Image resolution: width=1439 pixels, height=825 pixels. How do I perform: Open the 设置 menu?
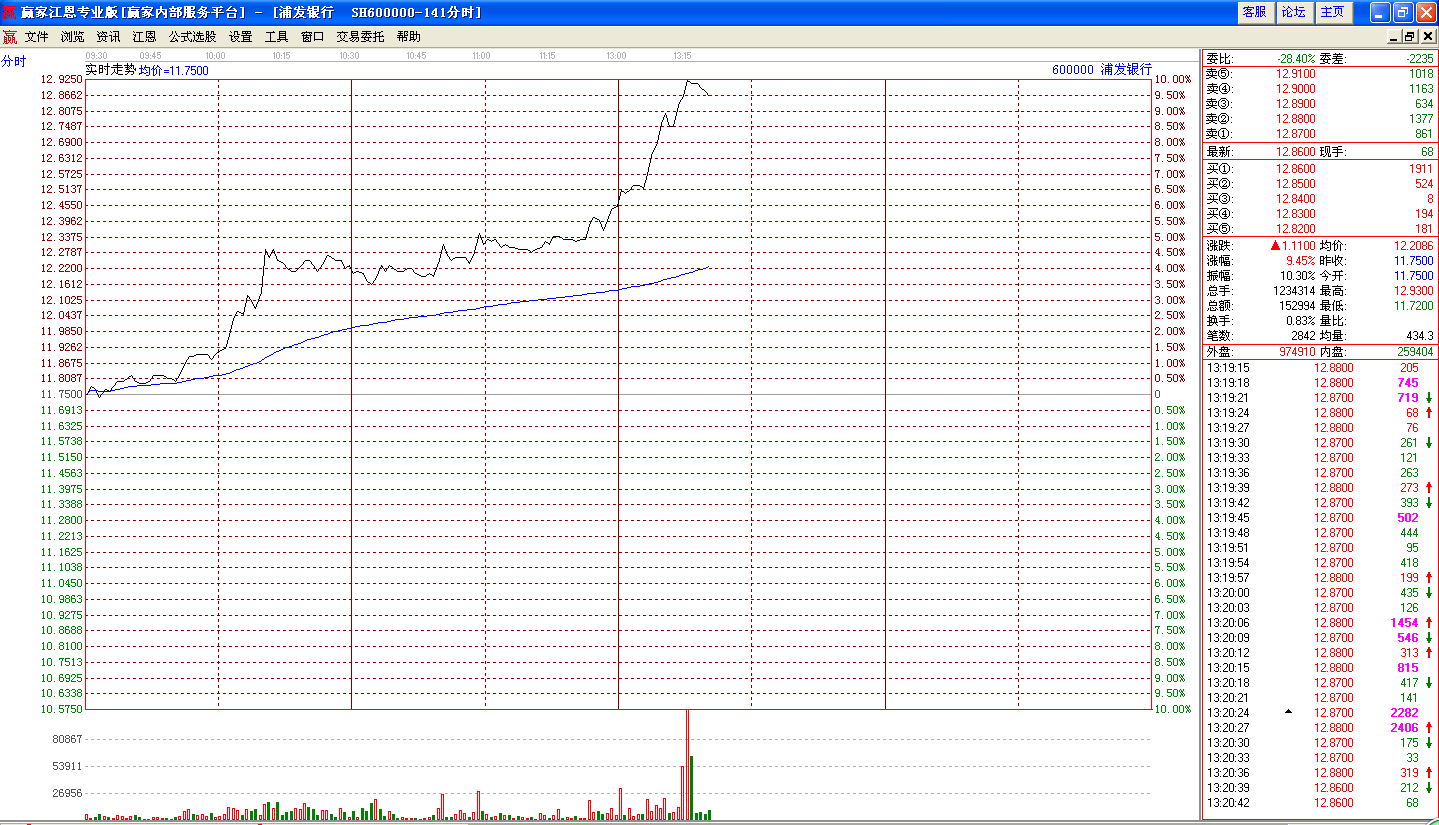(x=240, y=36)
